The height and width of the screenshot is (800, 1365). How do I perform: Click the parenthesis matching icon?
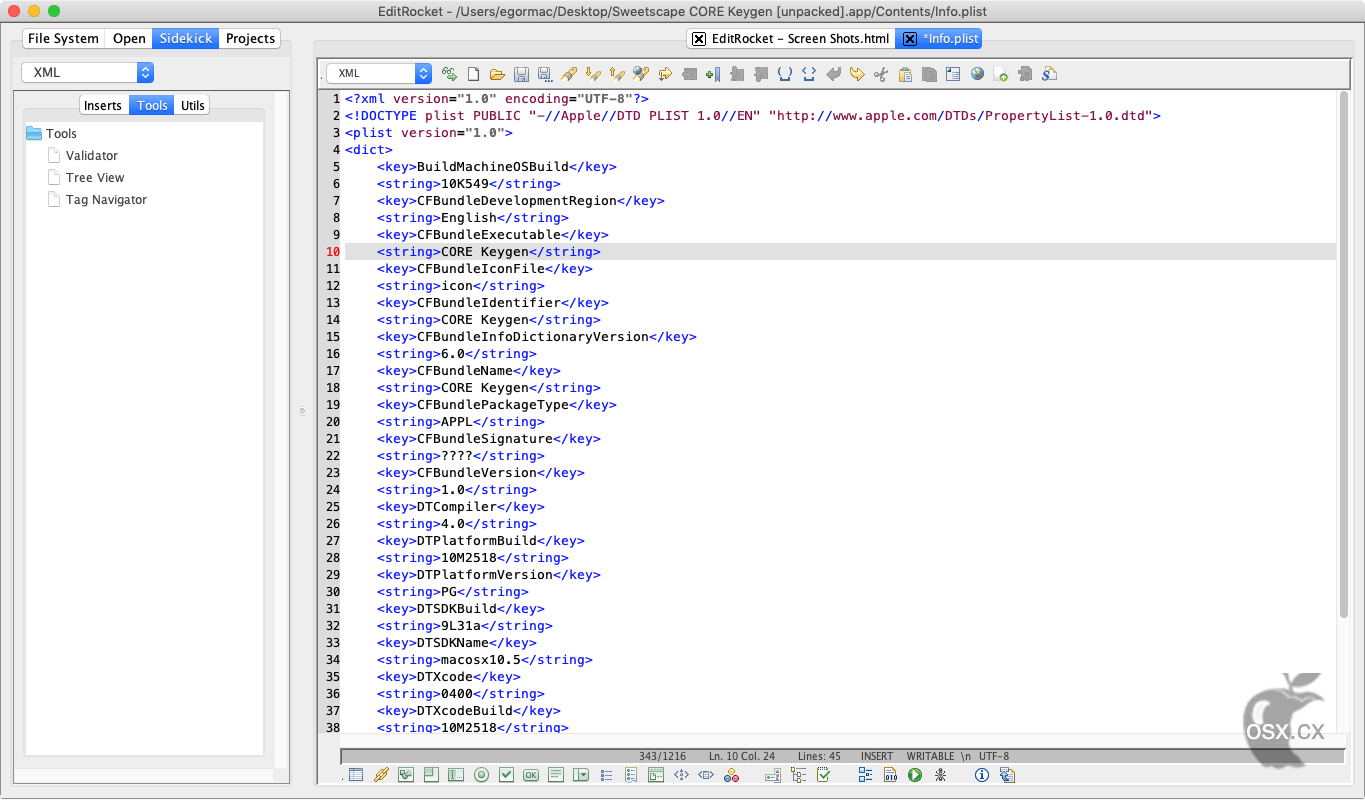click(785, 74)
